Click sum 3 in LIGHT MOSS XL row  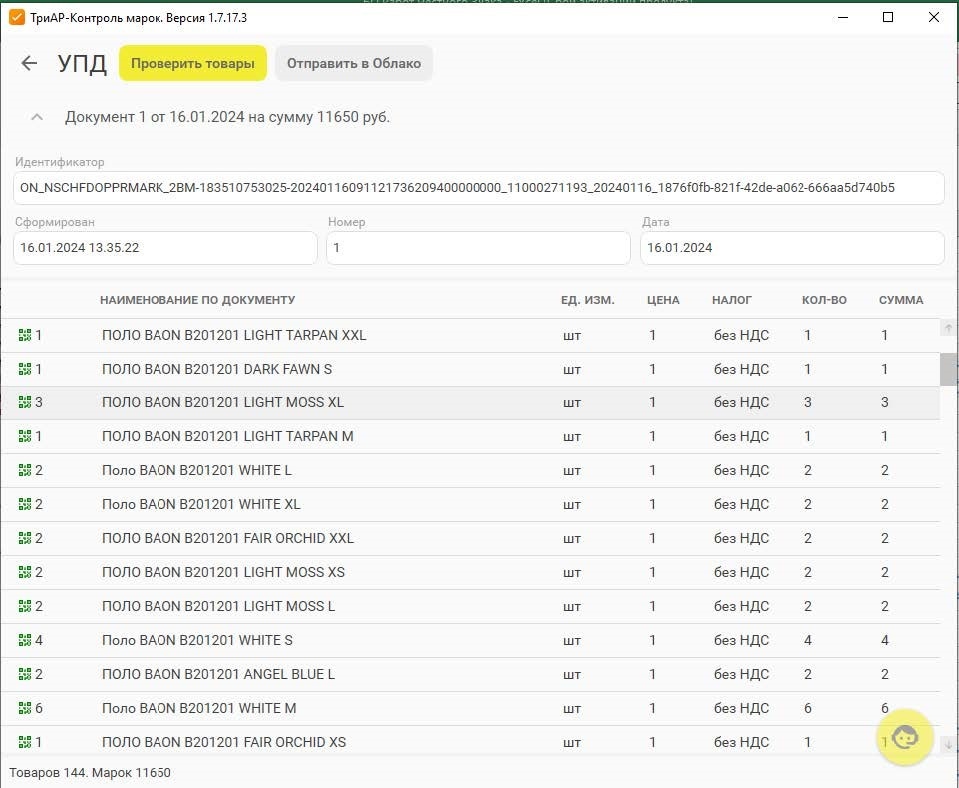point(884,402)
